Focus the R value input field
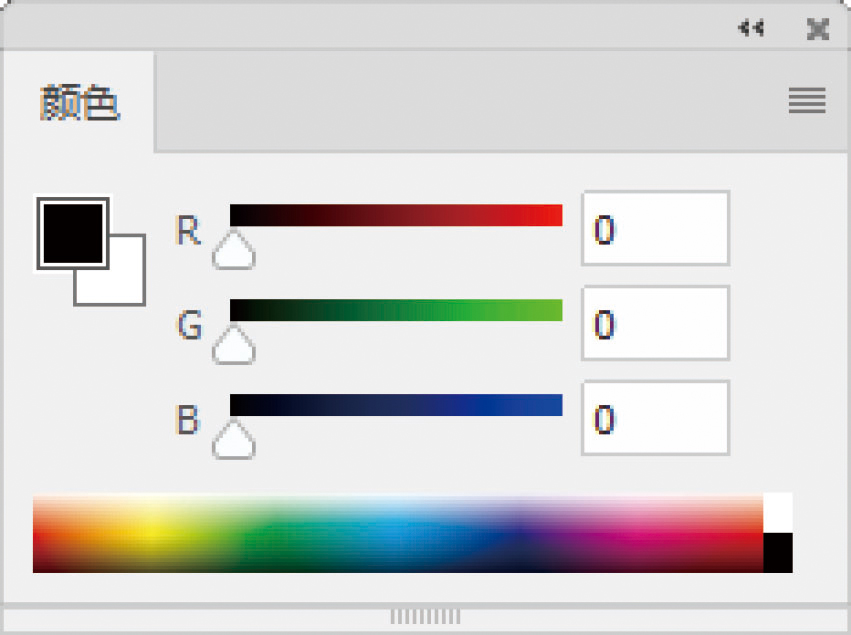The height and width of the screenshot is (635, 851). click(655, 229)
